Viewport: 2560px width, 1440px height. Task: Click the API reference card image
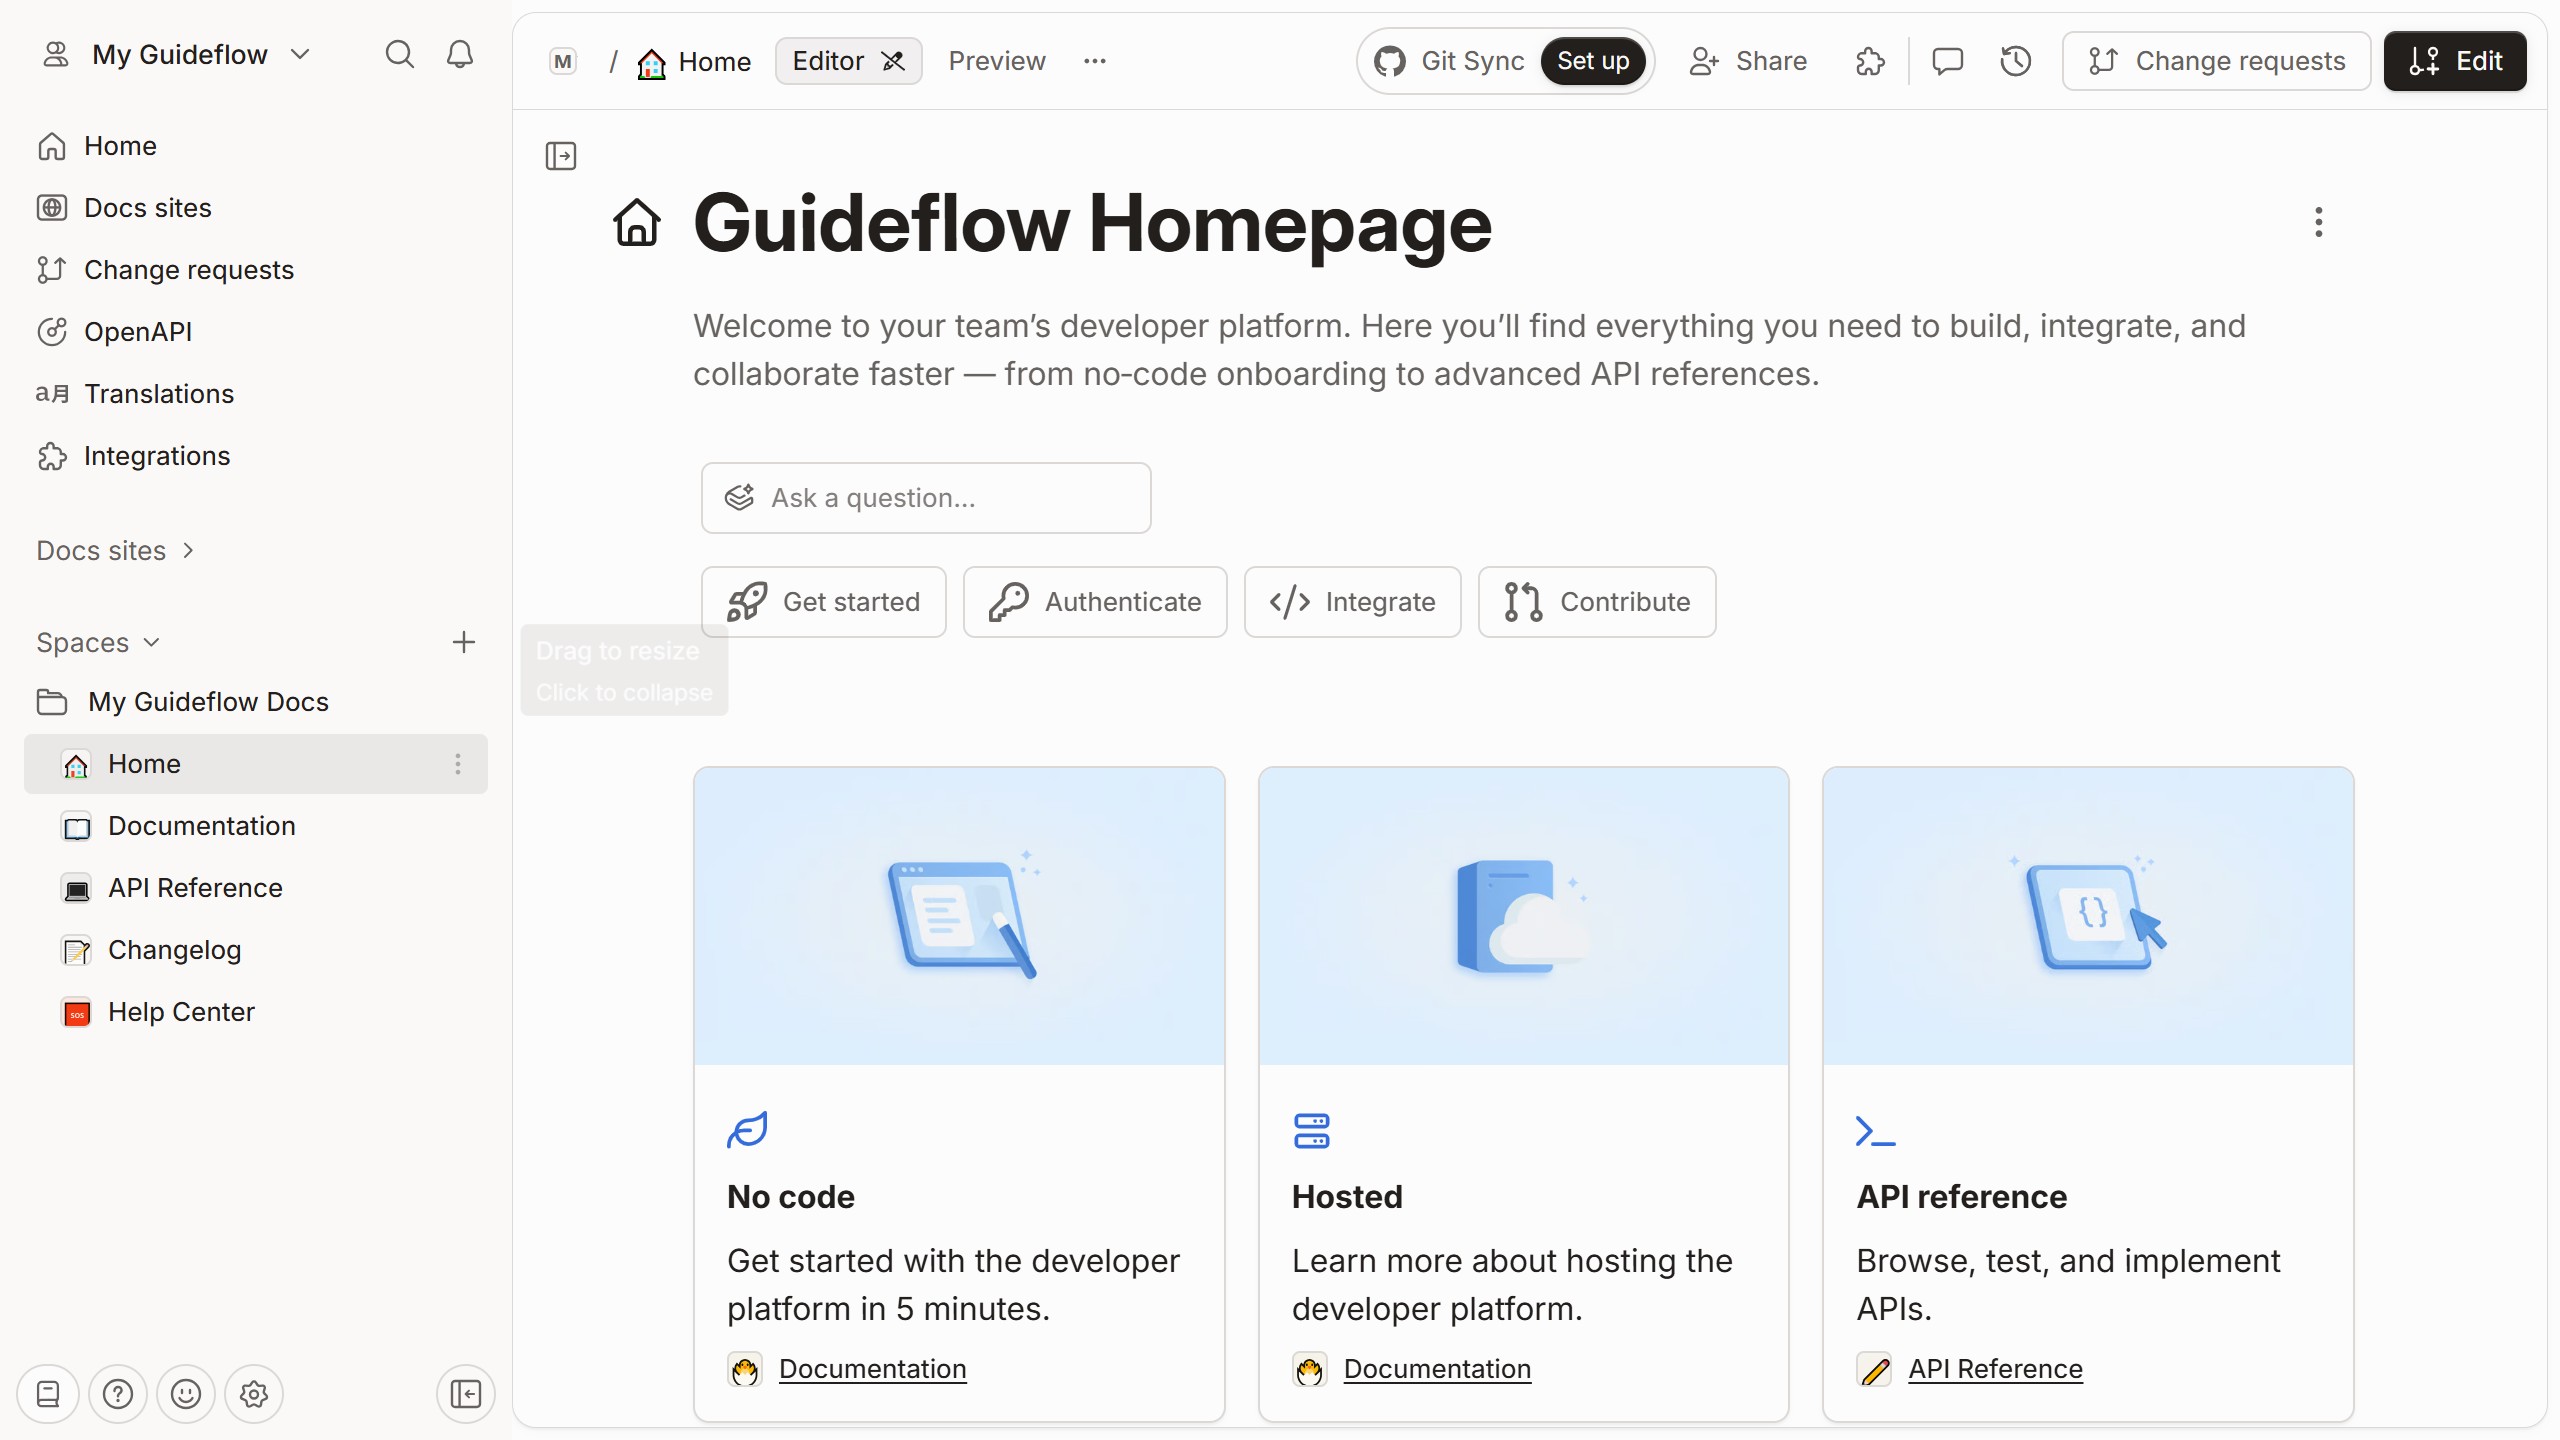pyautogui.click(x=2088, y=916)
